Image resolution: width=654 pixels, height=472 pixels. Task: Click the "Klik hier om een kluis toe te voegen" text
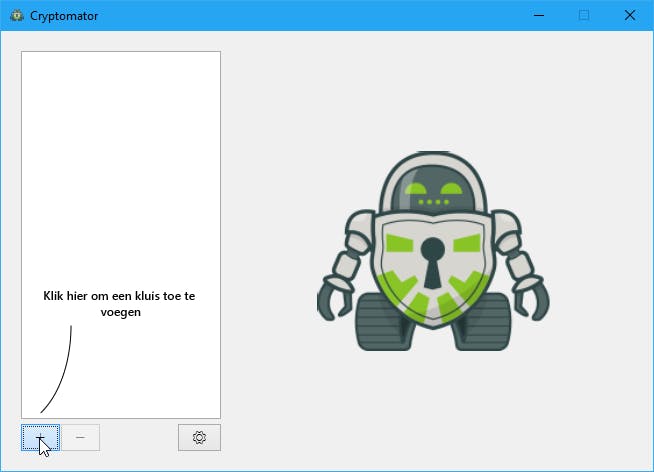[120, 304]
